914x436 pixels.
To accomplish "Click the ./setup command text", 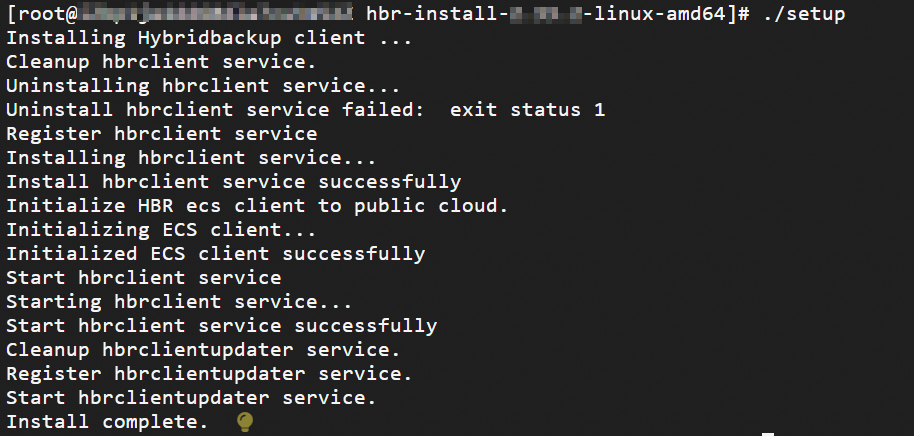I will pyautogui.click(x=803, y=14).
